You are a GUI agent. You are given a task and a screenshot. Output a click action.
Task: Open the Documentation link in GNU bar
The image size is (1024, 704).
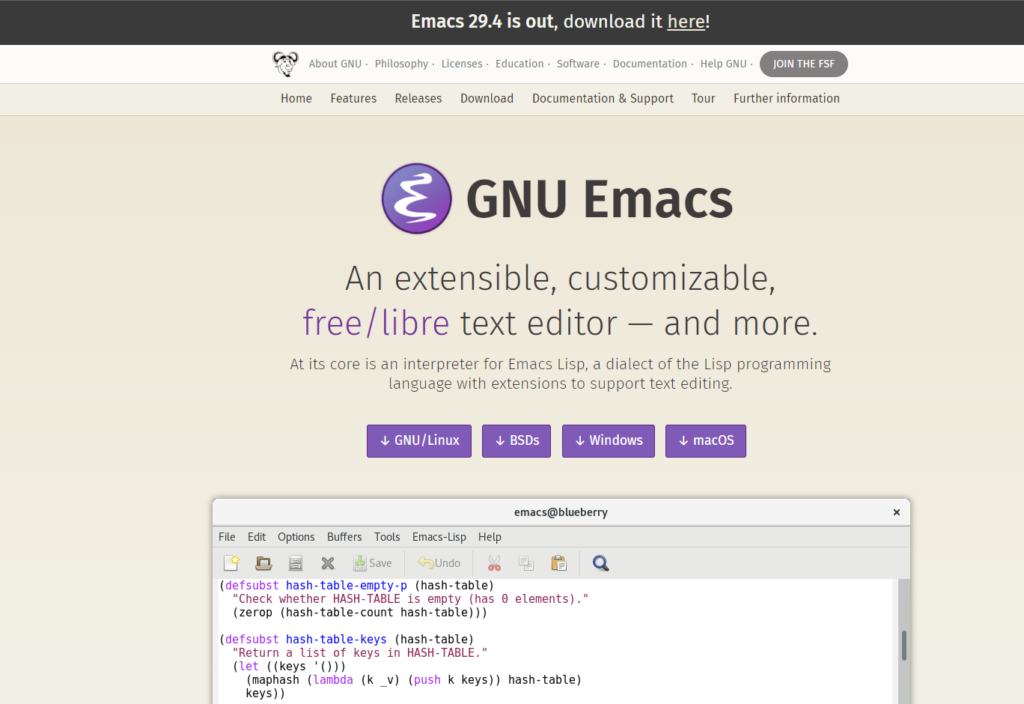click(x=650, y=64)
